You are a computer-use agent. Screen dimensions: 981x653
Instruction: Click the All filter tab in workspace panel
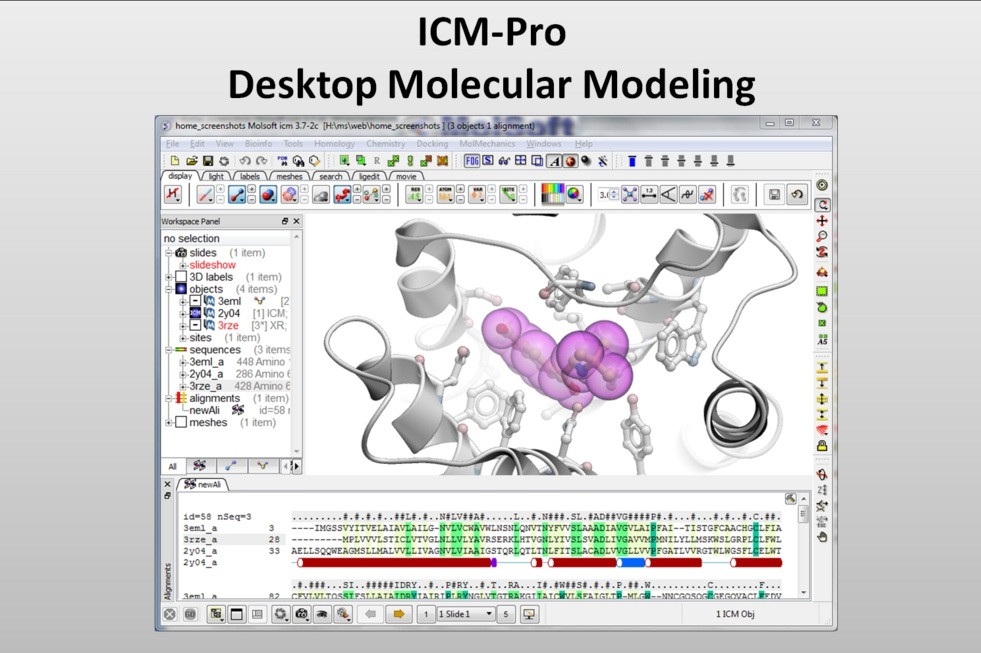click(x=173, y=466)
